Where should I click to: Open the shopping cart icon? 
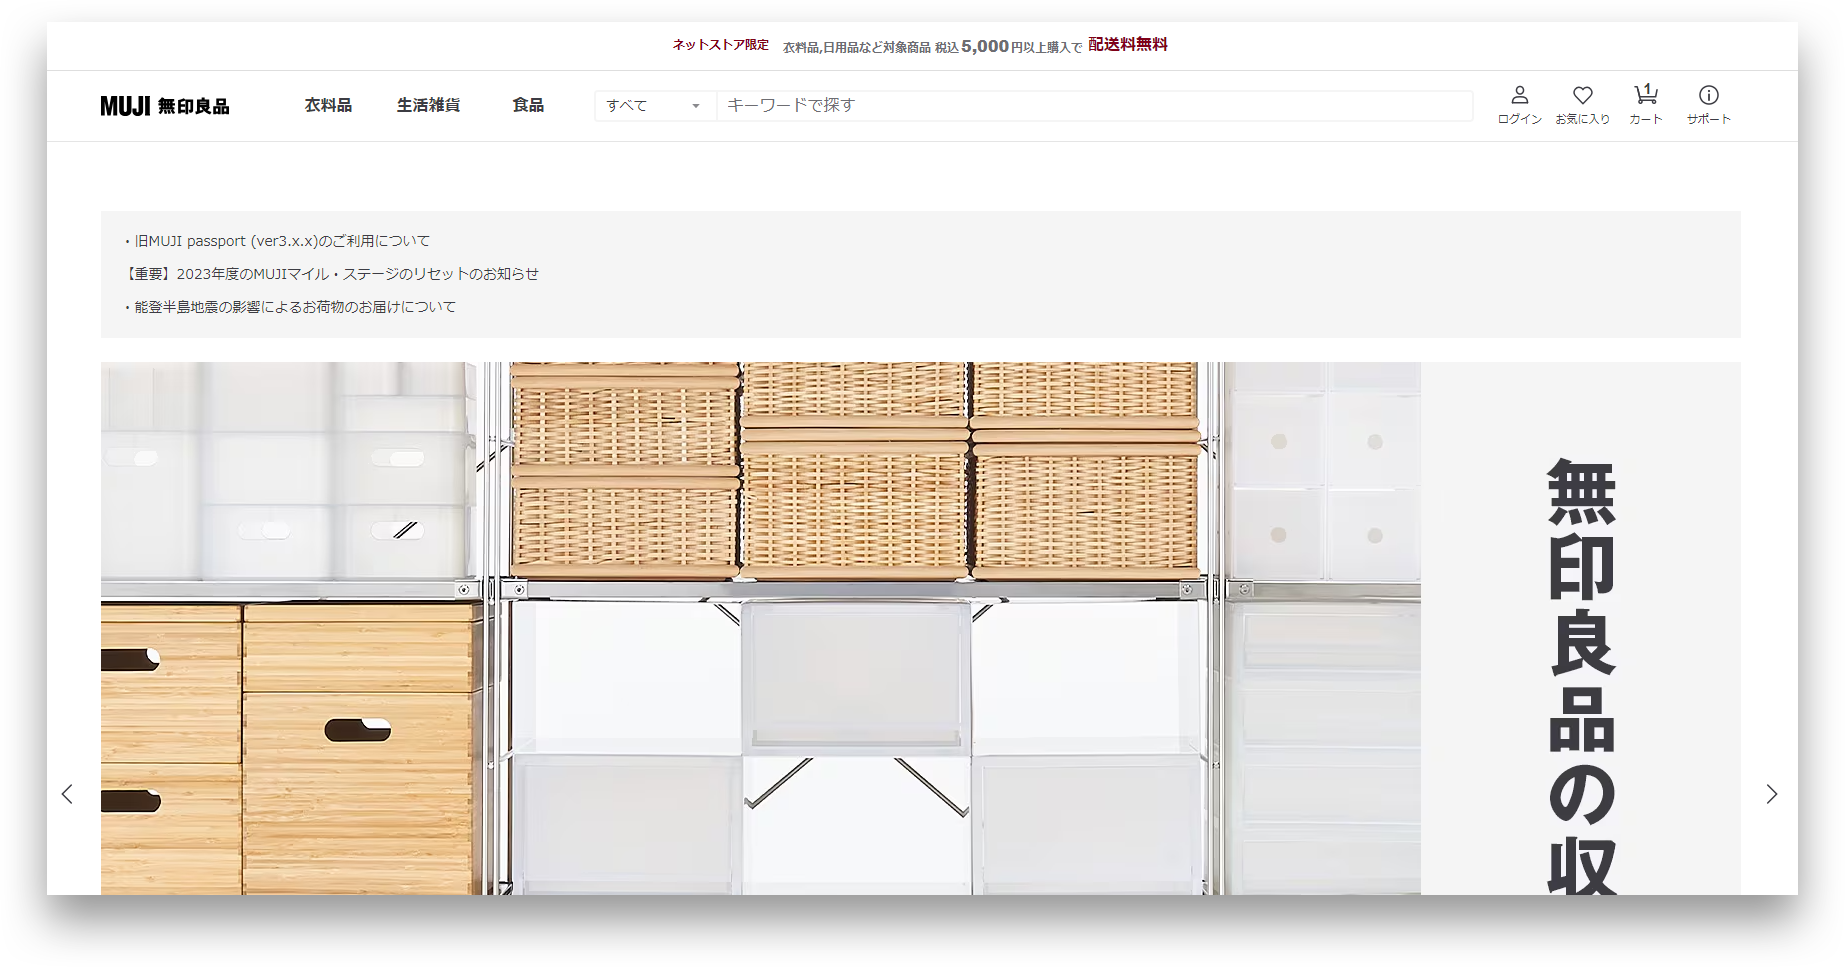(x=1645, y=96)
